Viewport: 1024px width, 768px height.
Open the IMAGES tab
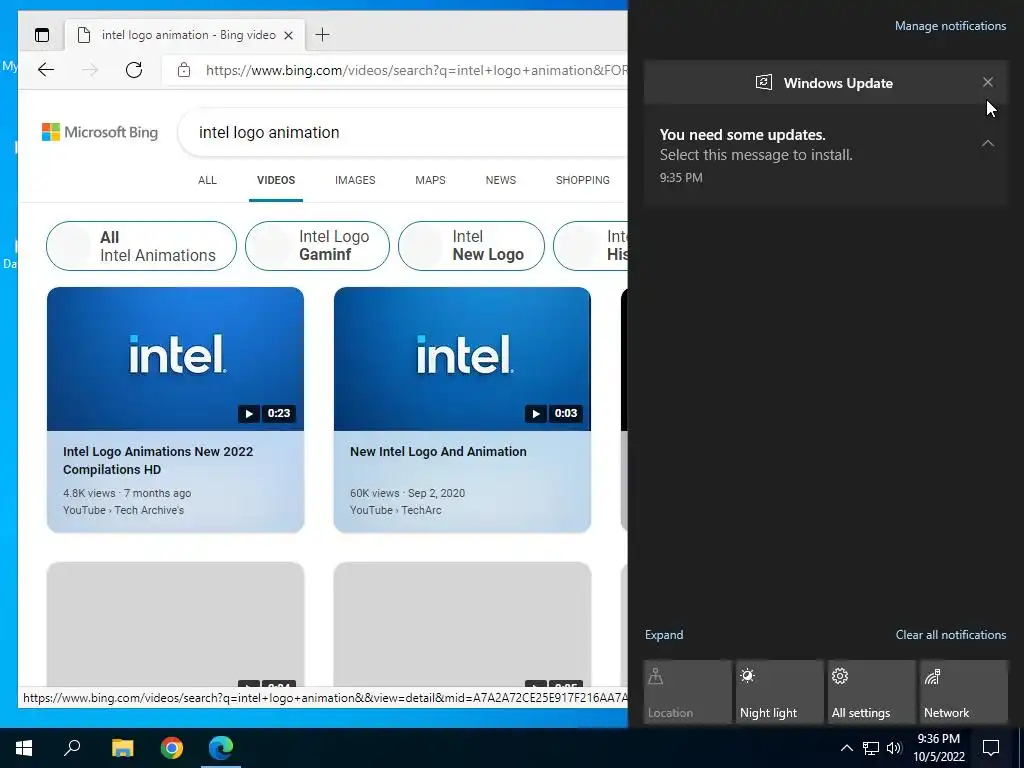coord(355,180)
